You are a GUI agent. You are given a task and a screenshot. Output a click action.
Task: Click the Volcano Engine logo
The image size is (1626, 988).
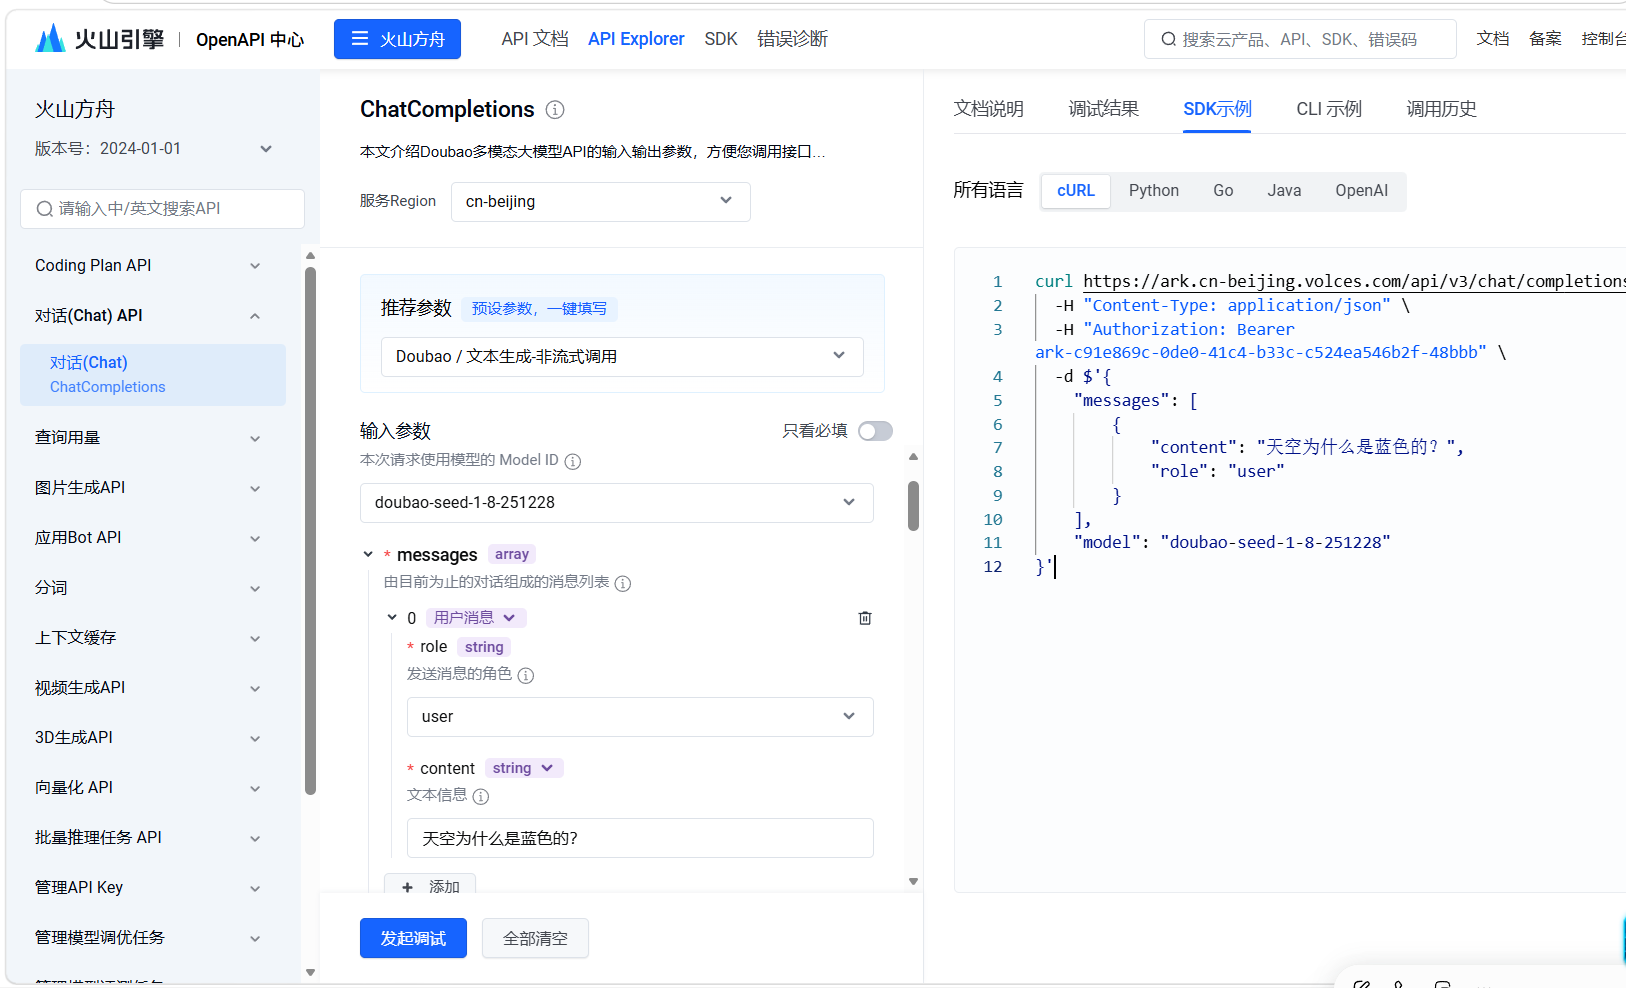(x=99, y=39)
